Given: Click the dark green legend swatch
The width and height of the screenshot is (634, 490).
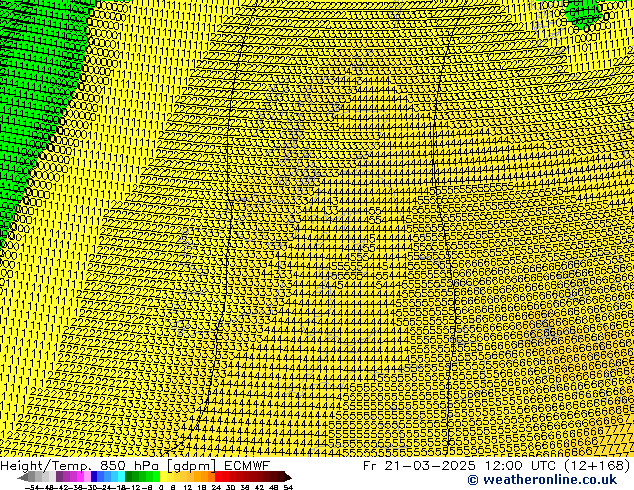Looking at the screenshot, I should tap(129, 477).
